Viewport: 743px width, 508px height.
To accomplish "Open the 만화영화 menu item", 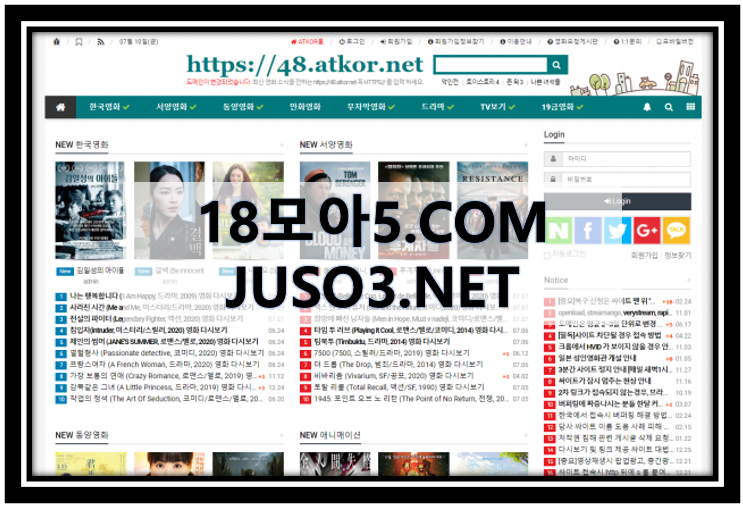I will click(x=305, y=107).
